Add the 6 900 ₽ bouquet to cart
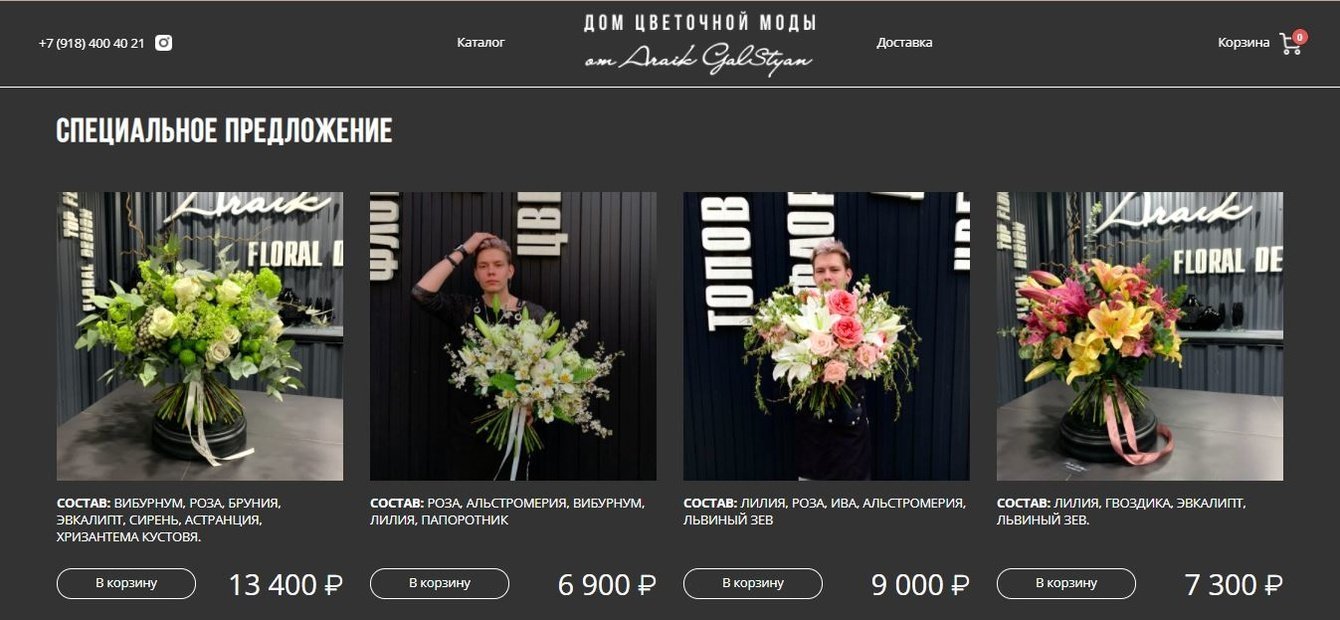Screen dimensions: 1340x620 439,583
